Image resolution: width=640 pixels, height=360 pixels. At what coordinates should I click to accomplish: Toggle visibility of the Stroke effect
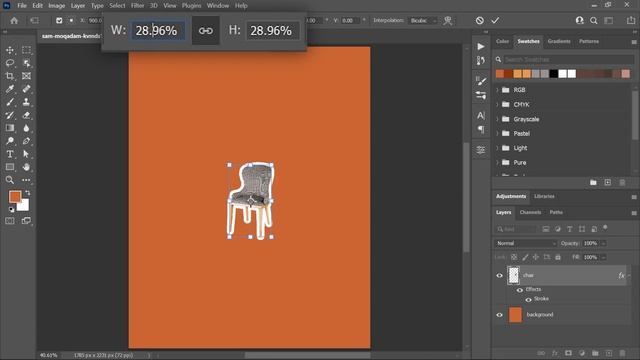tap(528, 300)
